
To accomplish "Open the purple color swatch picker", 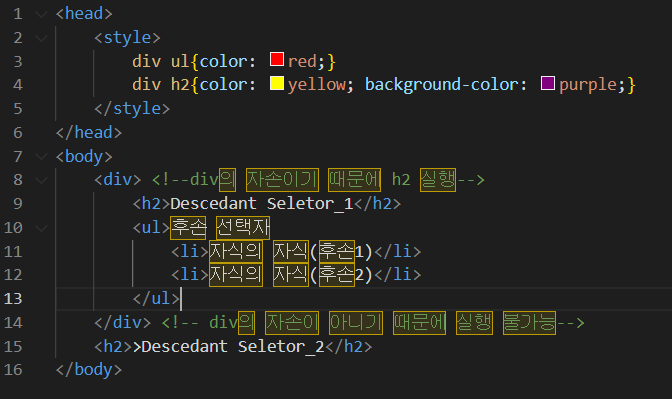I will [548, 83].
